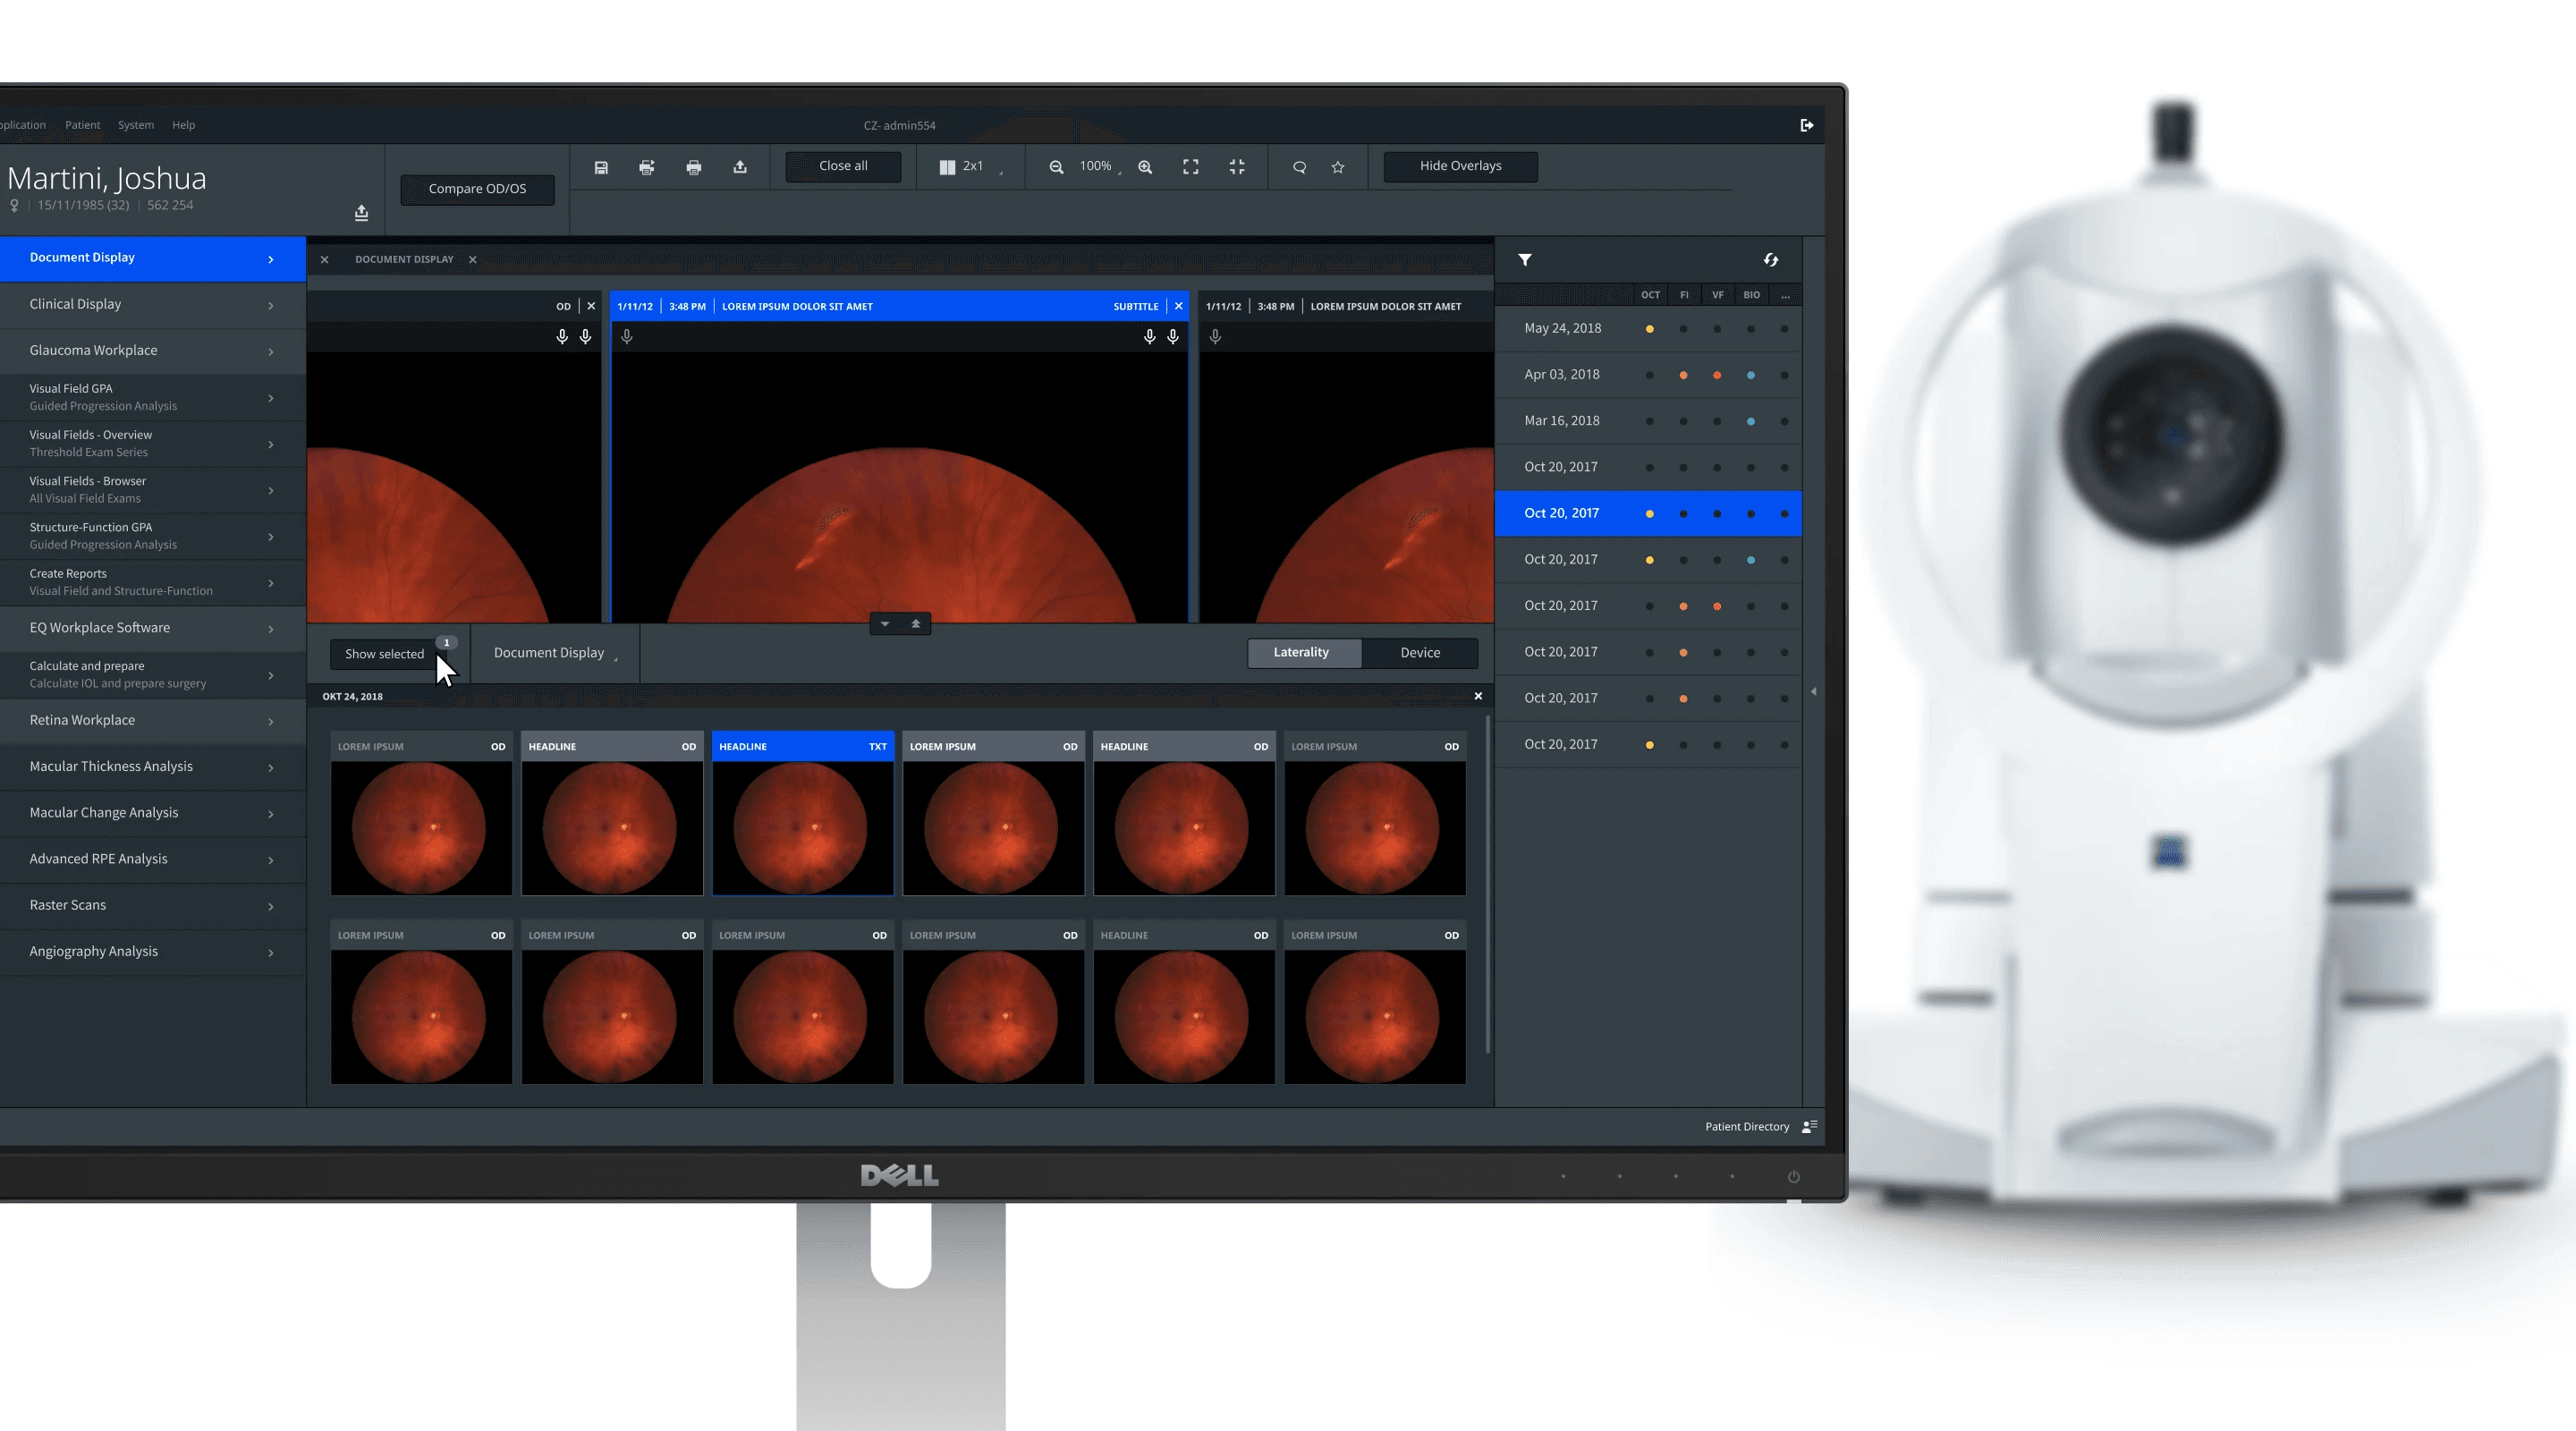Image resolution: width=2576 pixels, height=1431 pixels.
Task: Select the May 24, 2018 timeline entry
Action: [x=1562, y=328]
